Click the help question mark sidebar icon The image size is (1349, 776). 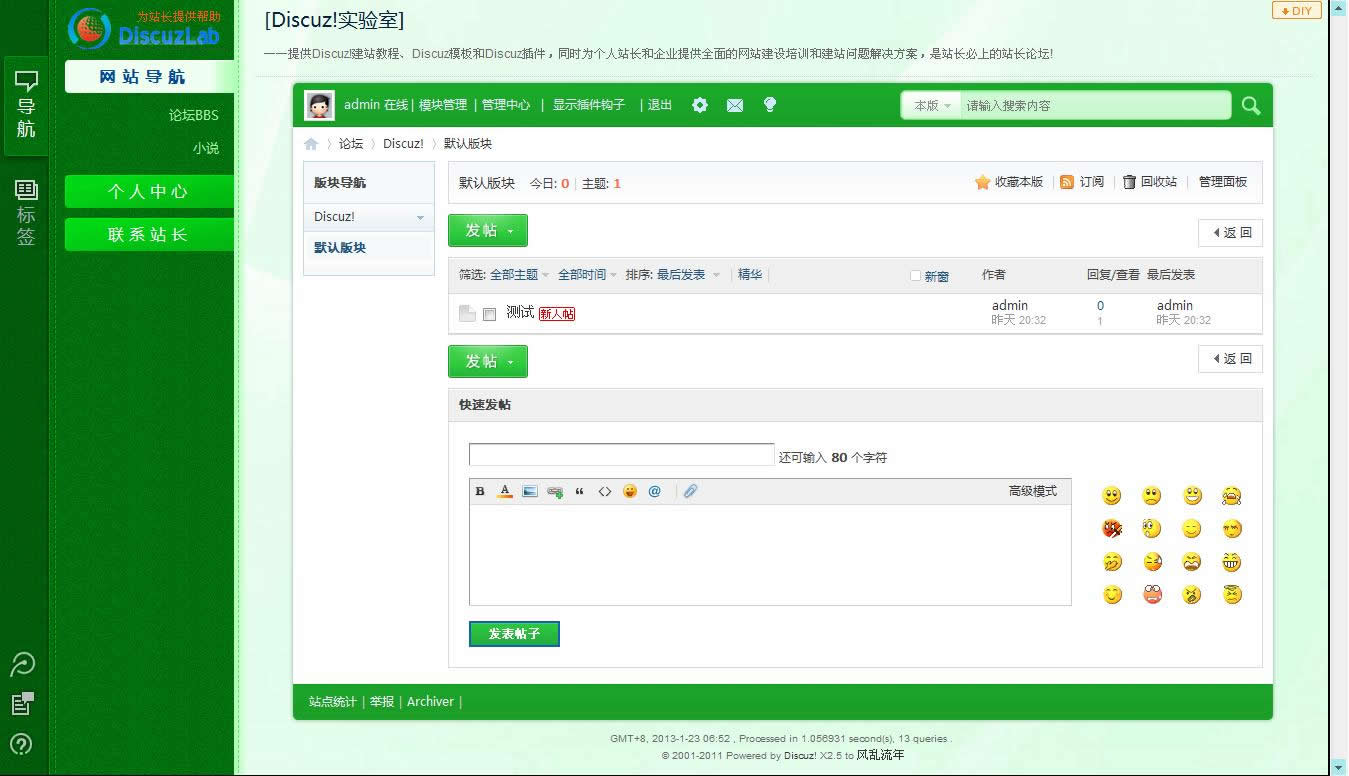[21, 744]
